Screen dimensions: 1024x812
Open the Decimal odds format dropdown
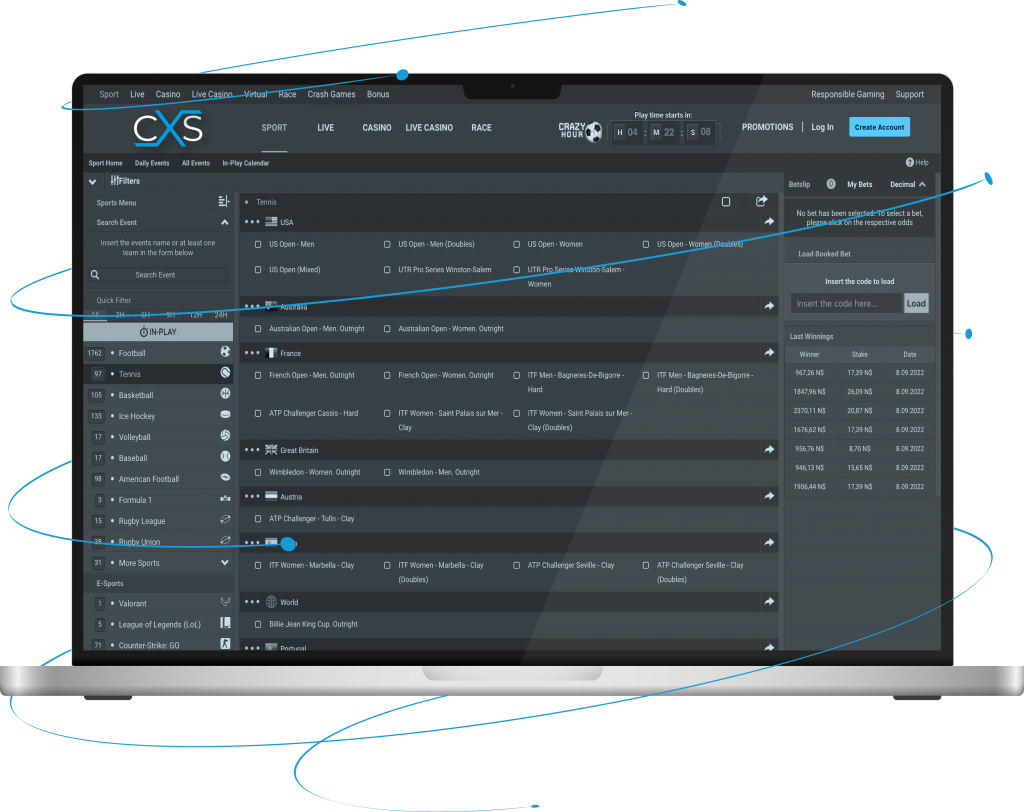(907, 184)
